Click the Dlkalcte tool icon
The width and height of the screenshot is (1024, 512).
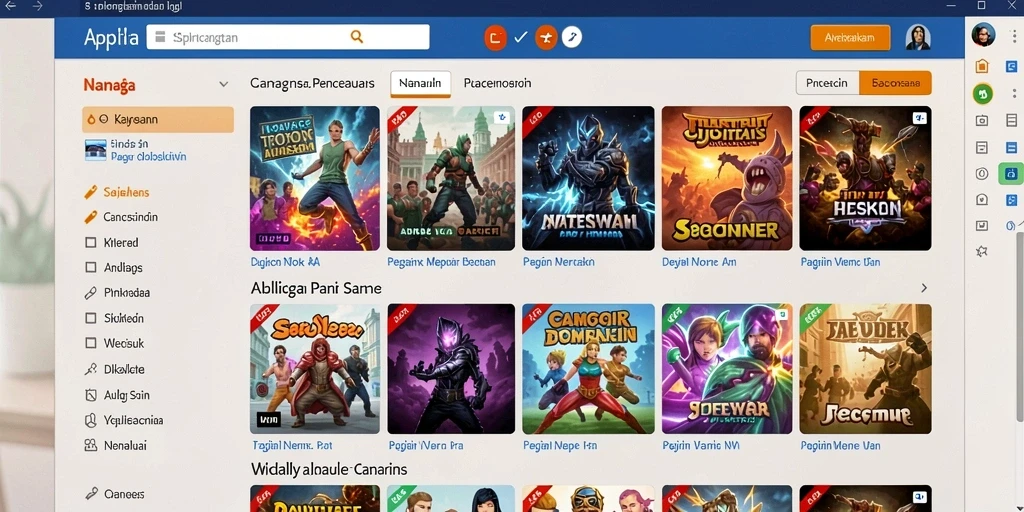click(91, 369)
